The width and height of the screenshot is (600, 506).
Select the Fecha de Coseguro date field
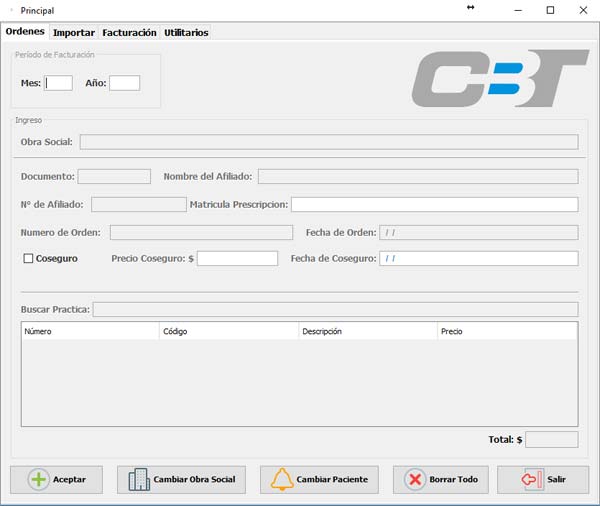tap(478, 258)
